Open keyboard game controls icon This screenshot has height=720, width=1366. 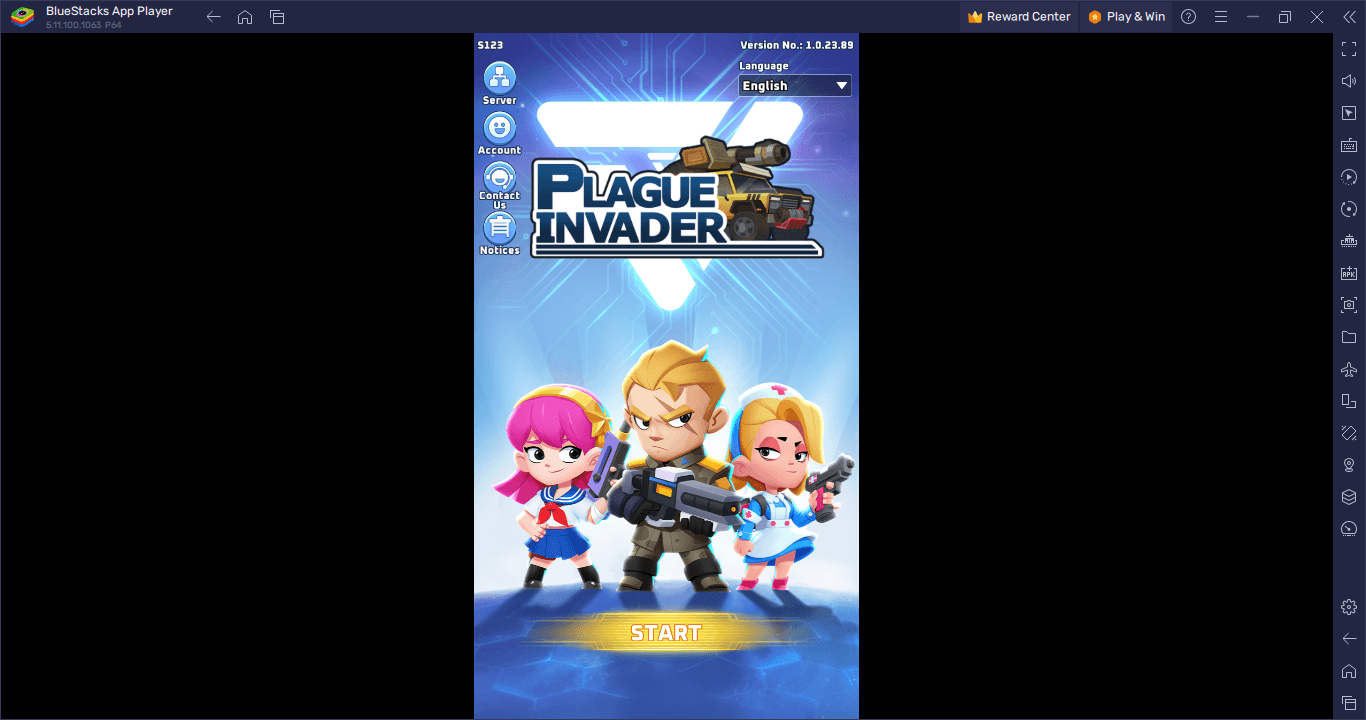coord(1349,145)
